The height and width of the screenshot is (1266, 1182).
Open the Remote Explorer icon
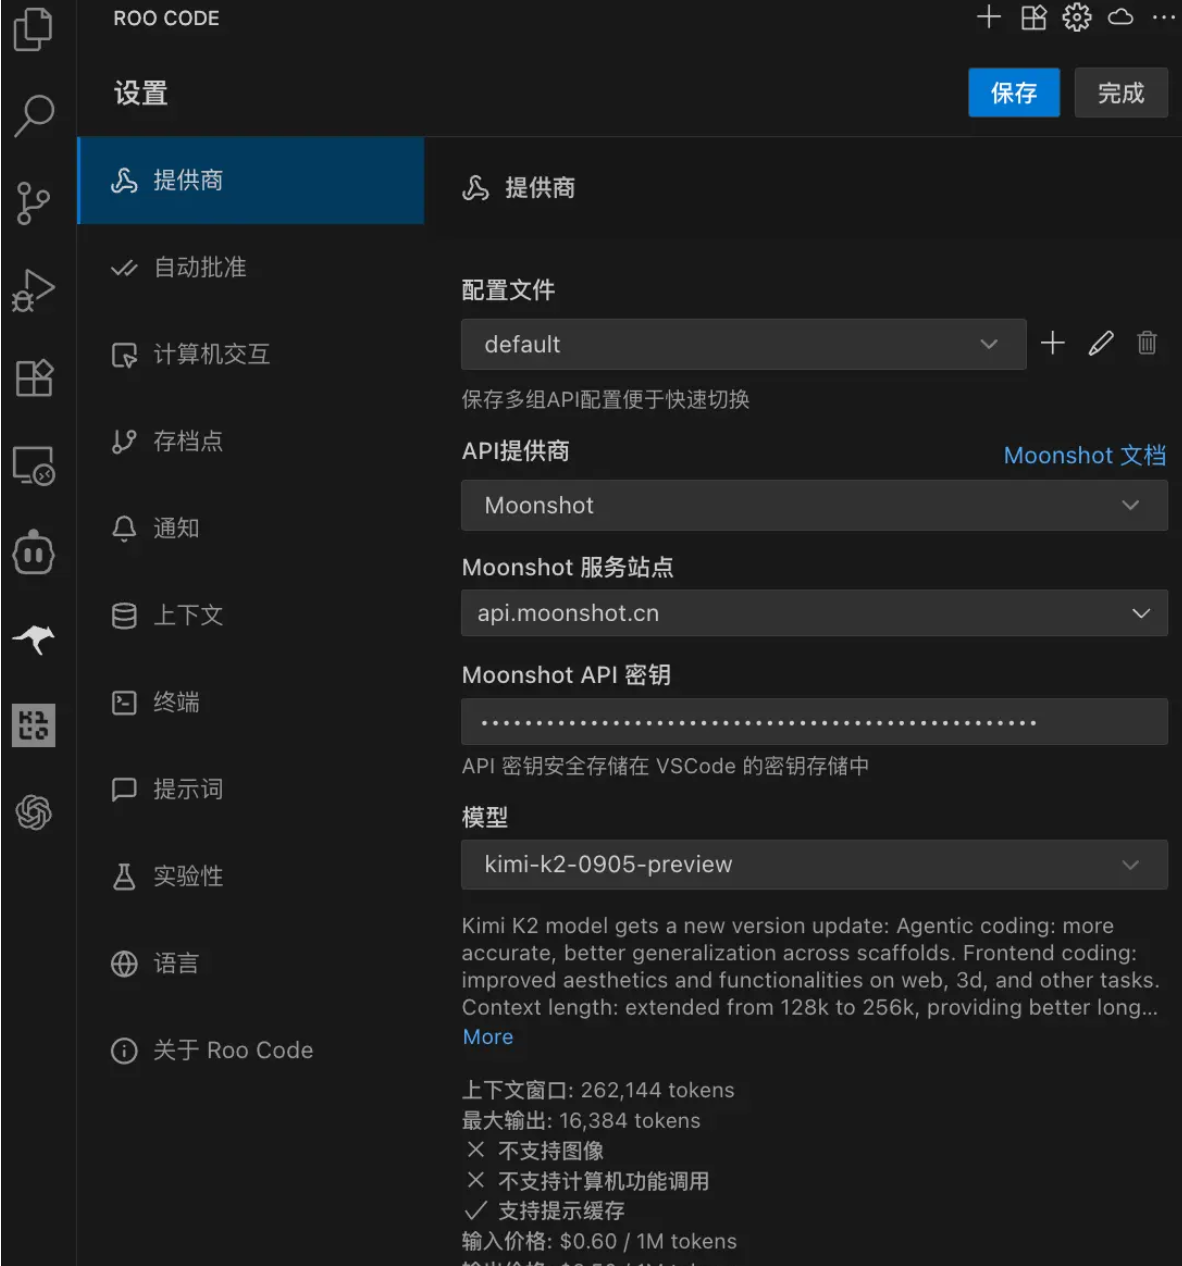click(x=34, y=465)
